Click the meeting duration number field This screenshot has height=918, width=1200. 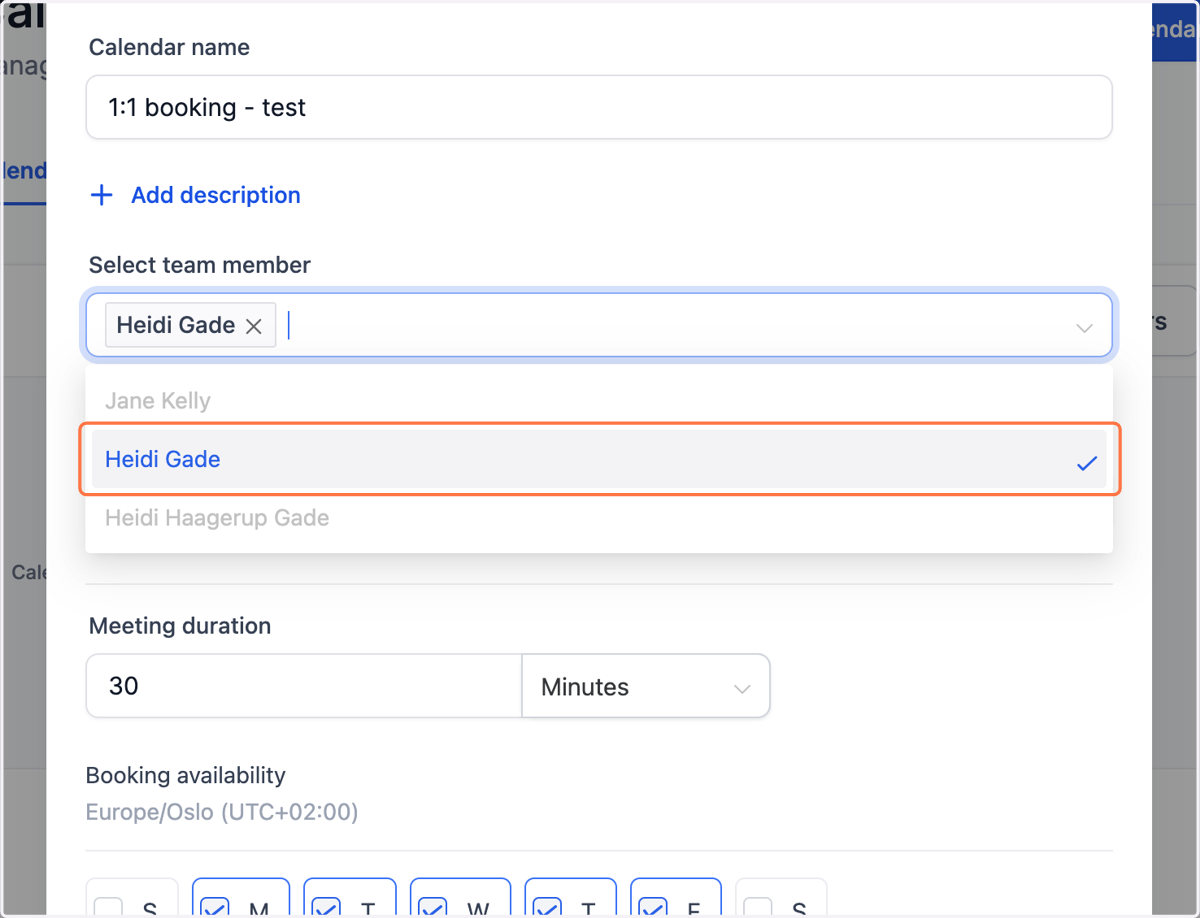click(304, 686)
